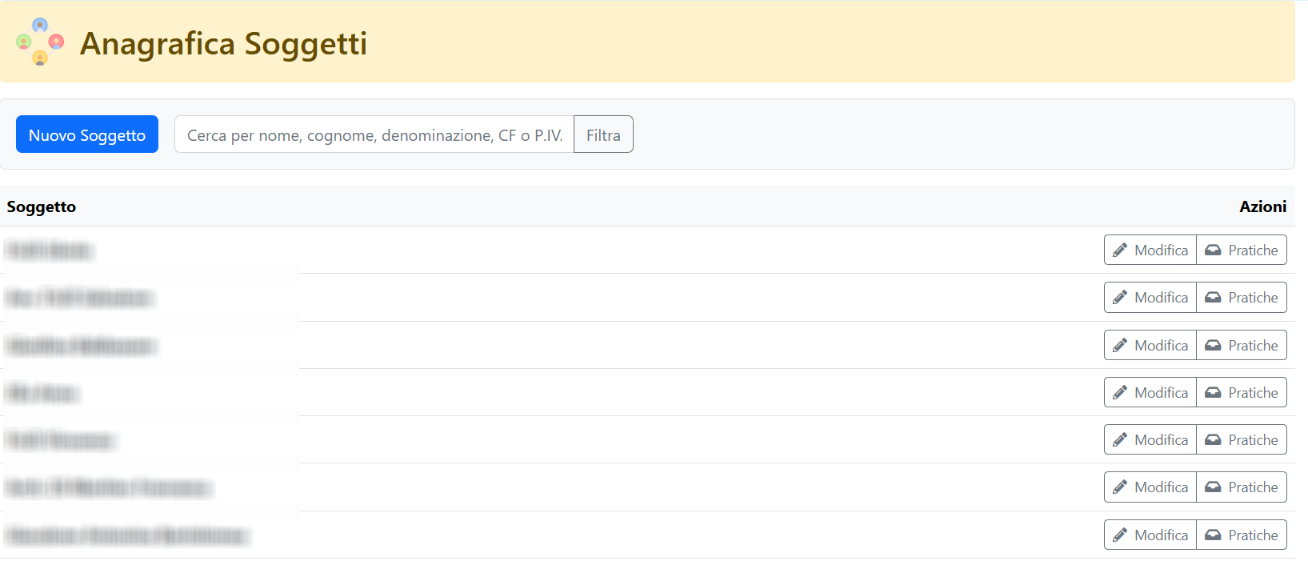Open Pratiche in the sixth subject row
This screenshot has height=561, width=1308.
1241,487
